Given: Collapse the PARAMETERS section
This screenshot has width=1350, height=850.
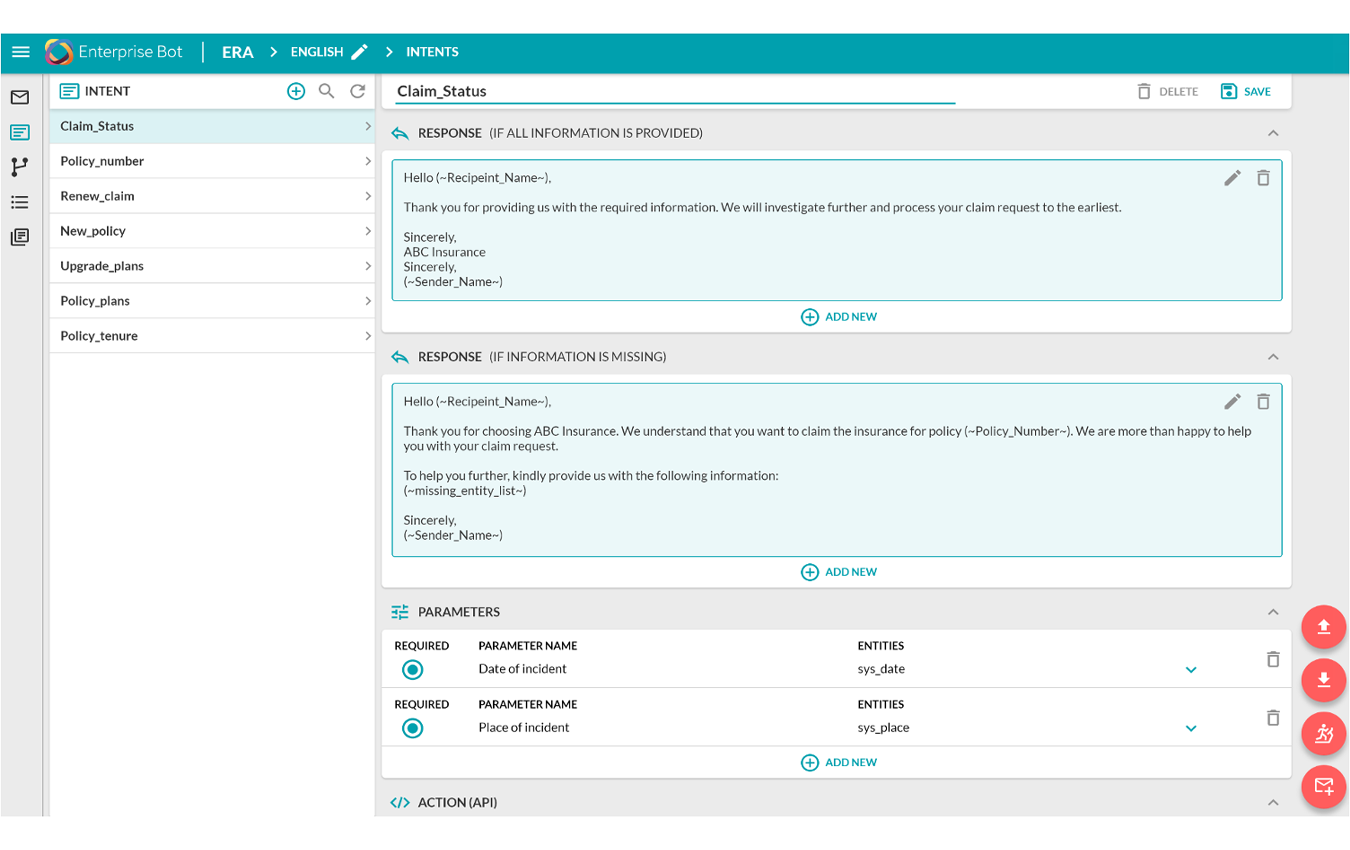Looking at the screenshot, I should coord(1273,611).
